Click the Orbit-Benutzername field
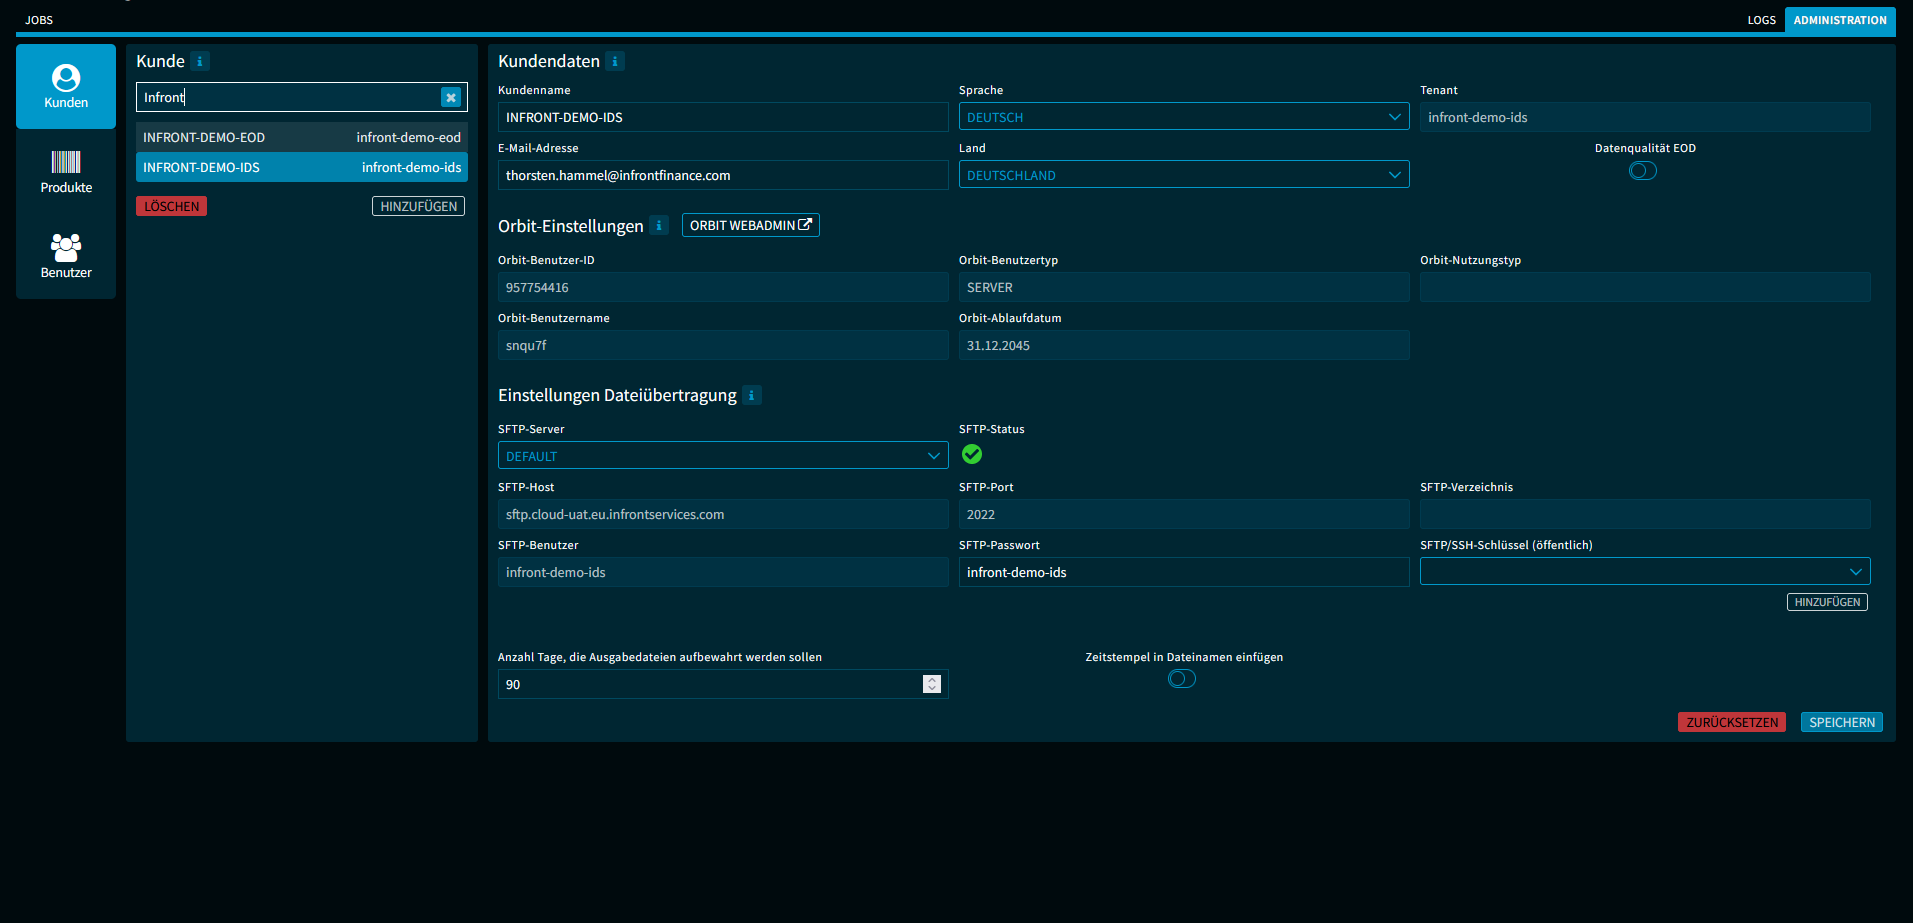The width and height of the screenshot is (1913, 923). click(x=723, y=345)
